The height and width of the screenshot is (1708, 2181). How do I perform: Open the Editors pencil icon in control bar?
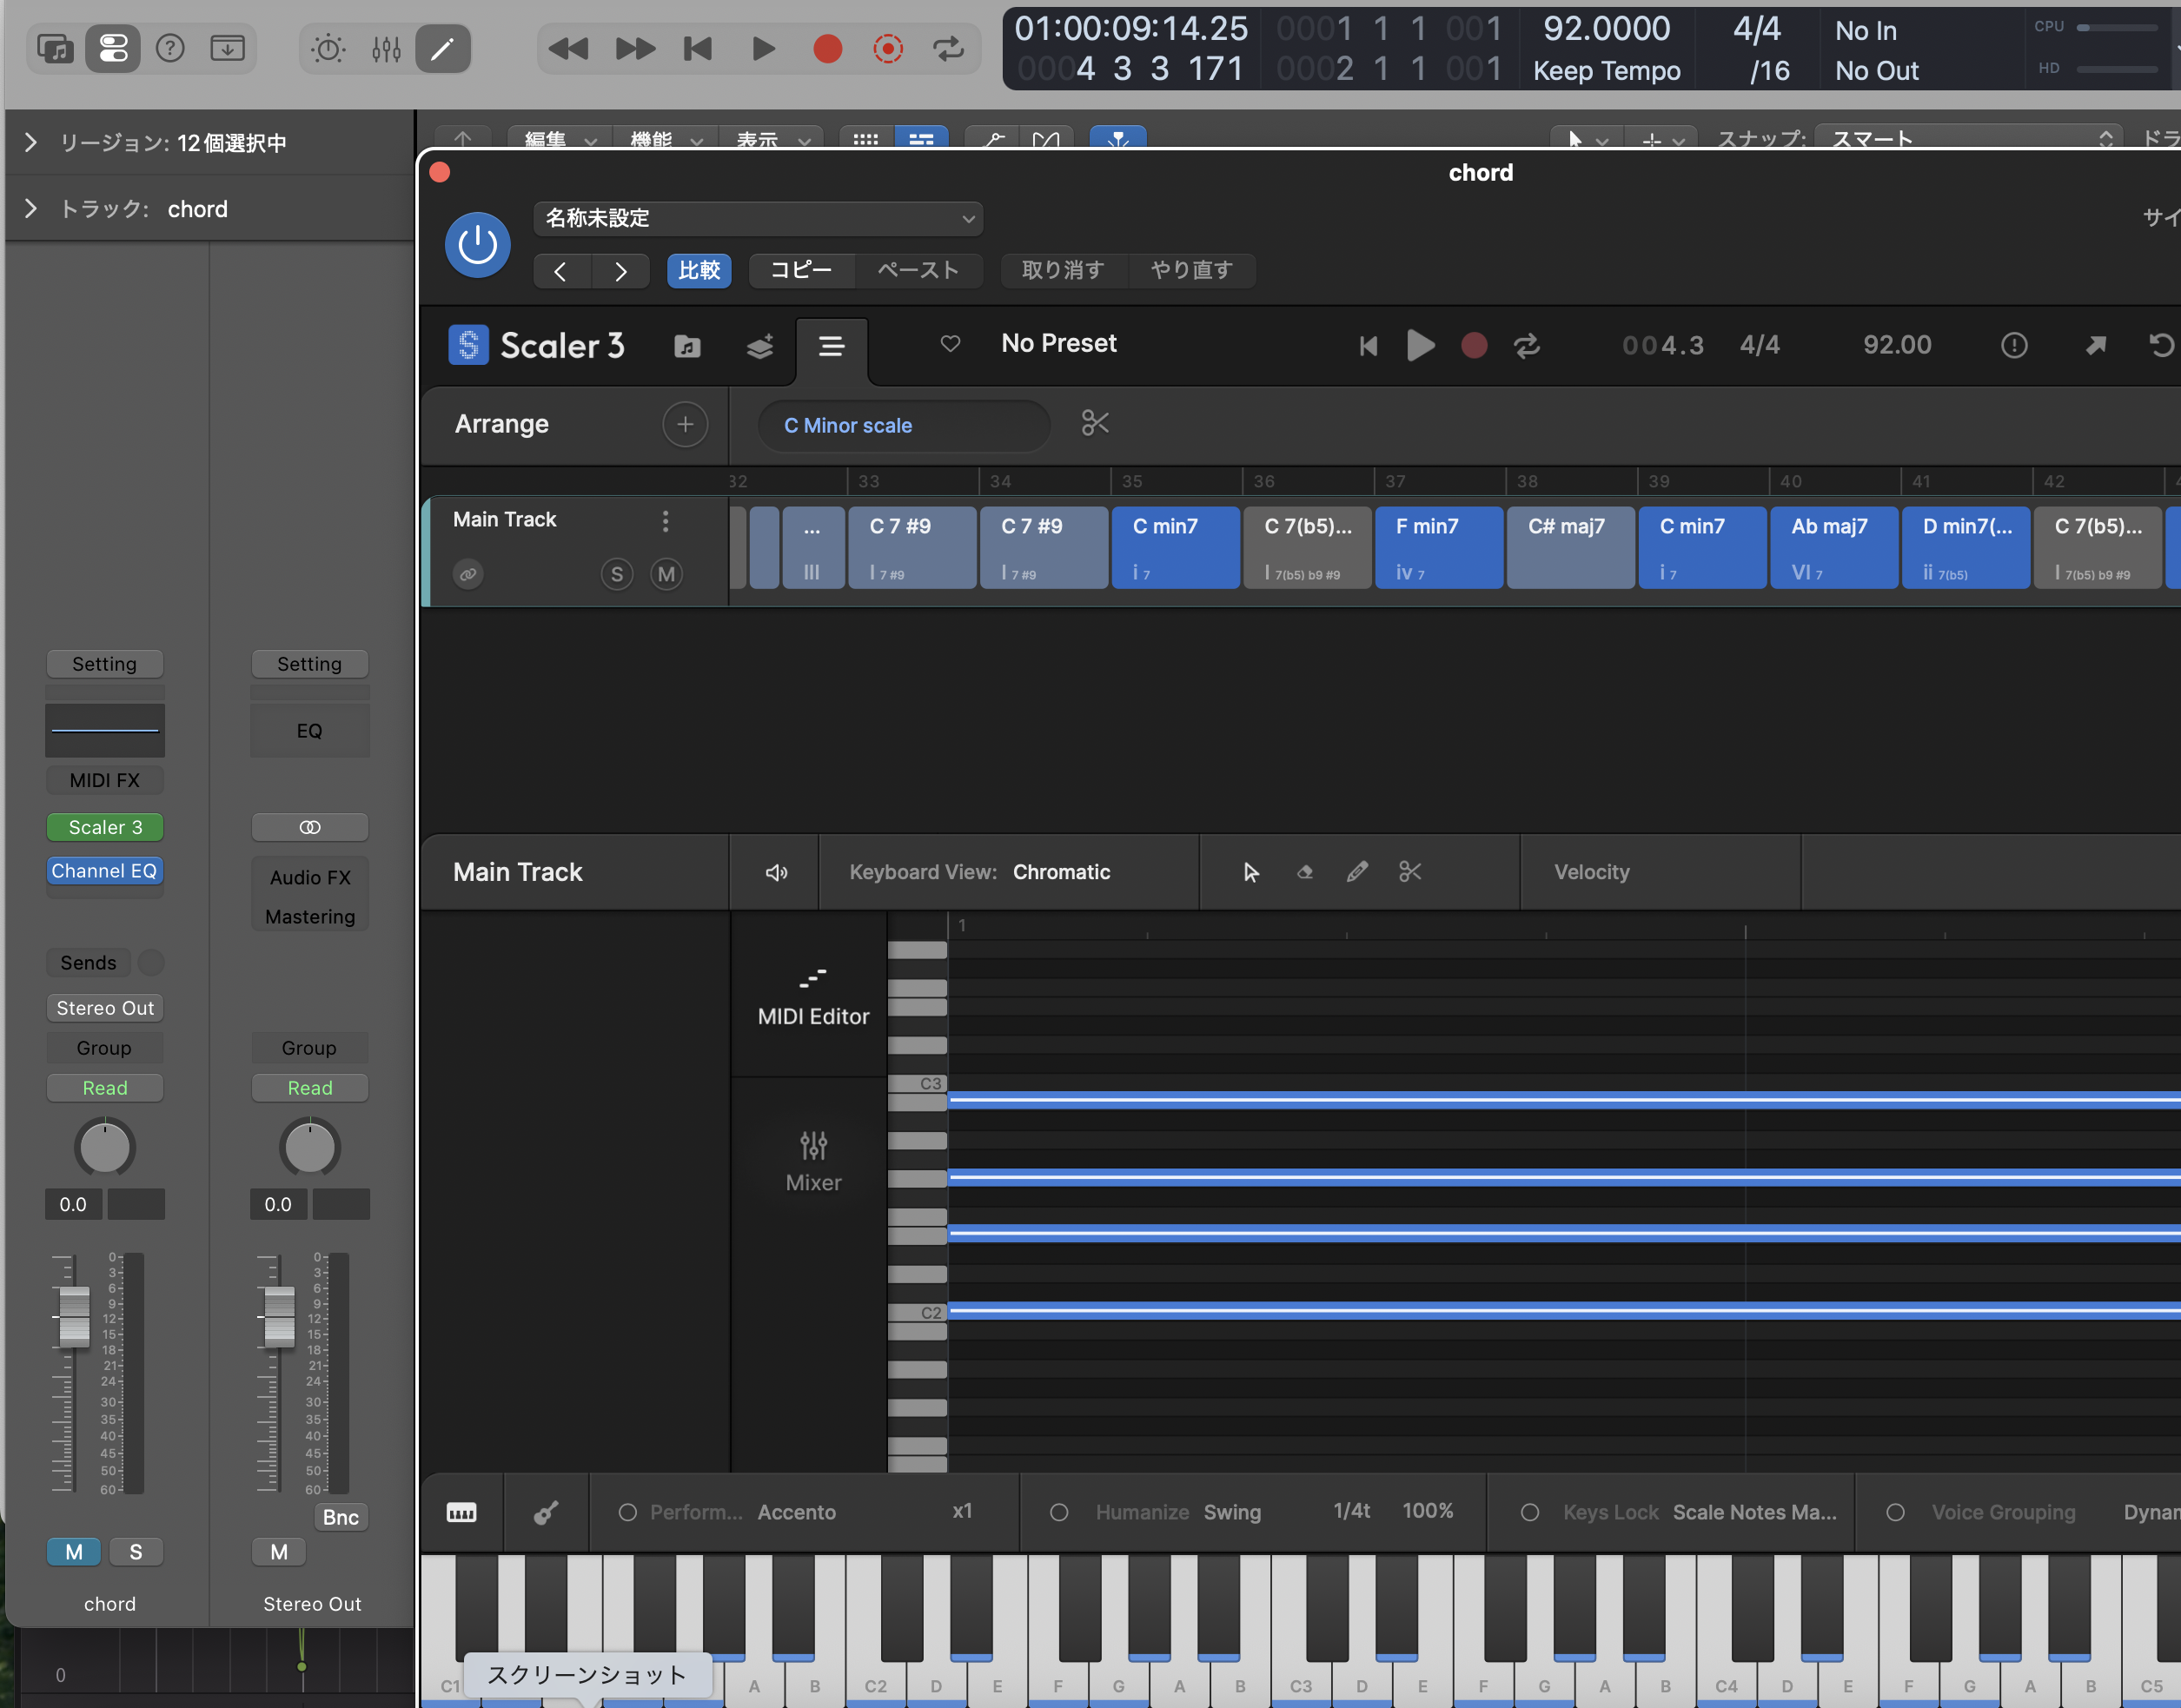click(442, 48)
